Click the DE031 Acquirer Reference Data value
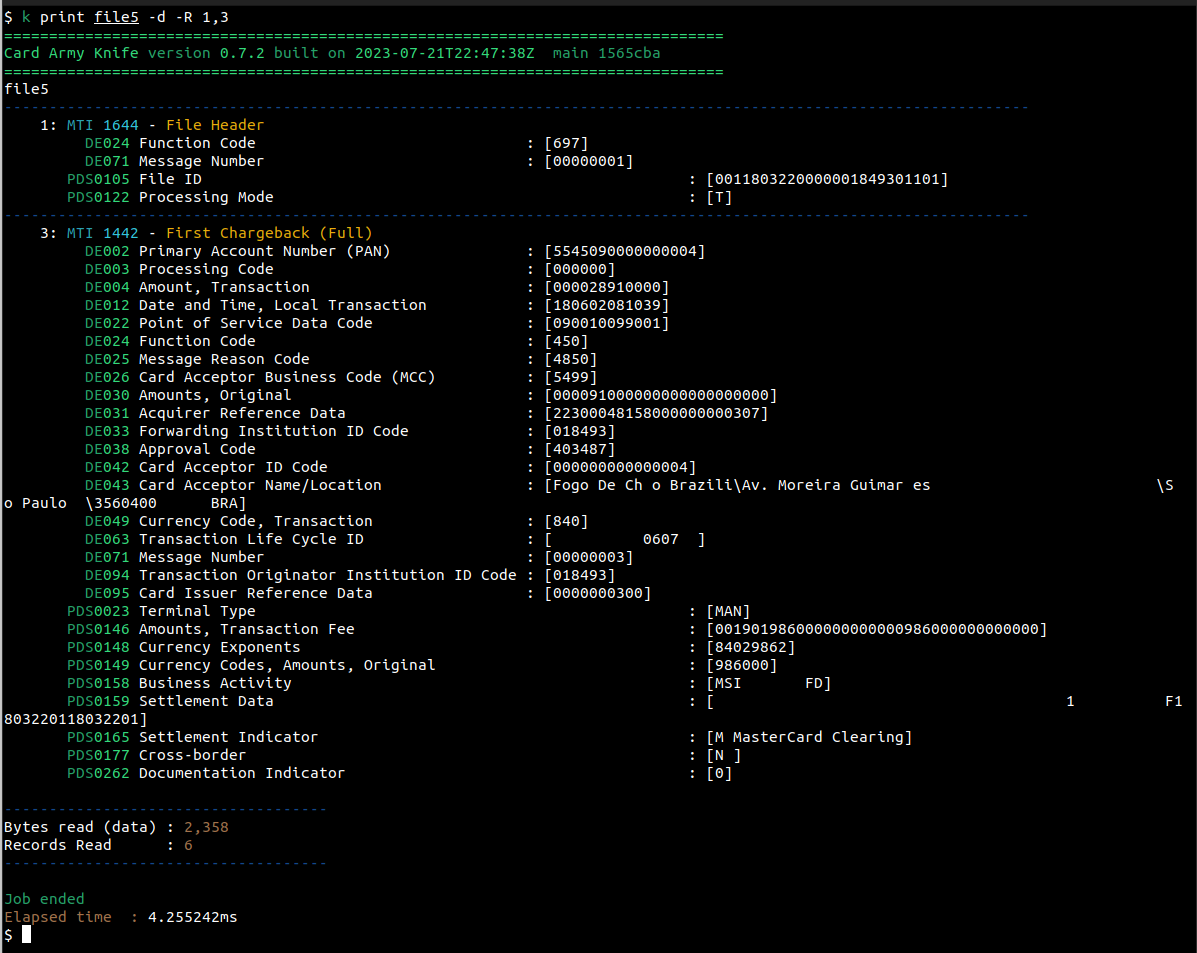The image size is (1197, 953). pyautogui.click(x=656, y=413)
